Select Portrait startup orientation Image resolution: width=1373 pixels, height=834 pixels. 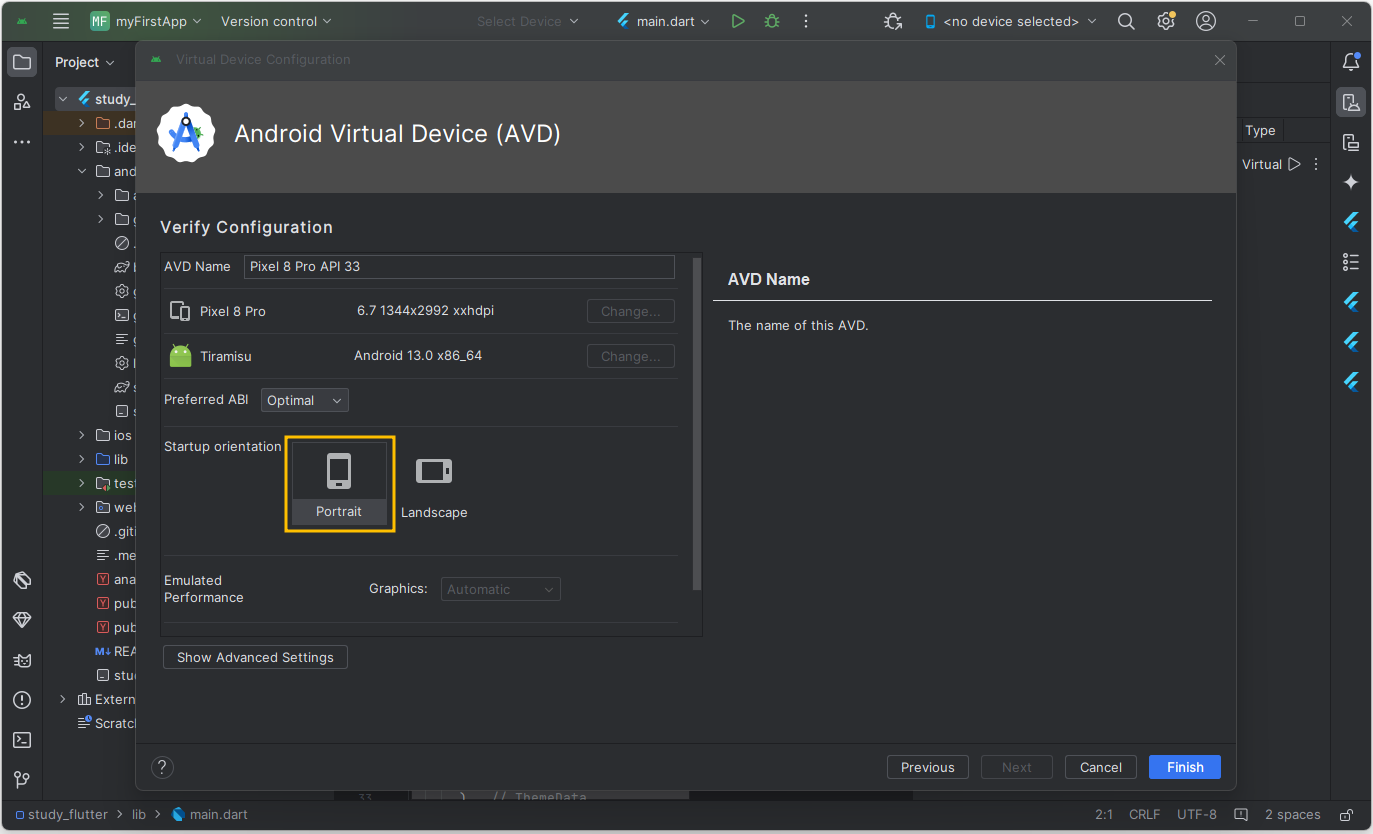click(339, 484)
